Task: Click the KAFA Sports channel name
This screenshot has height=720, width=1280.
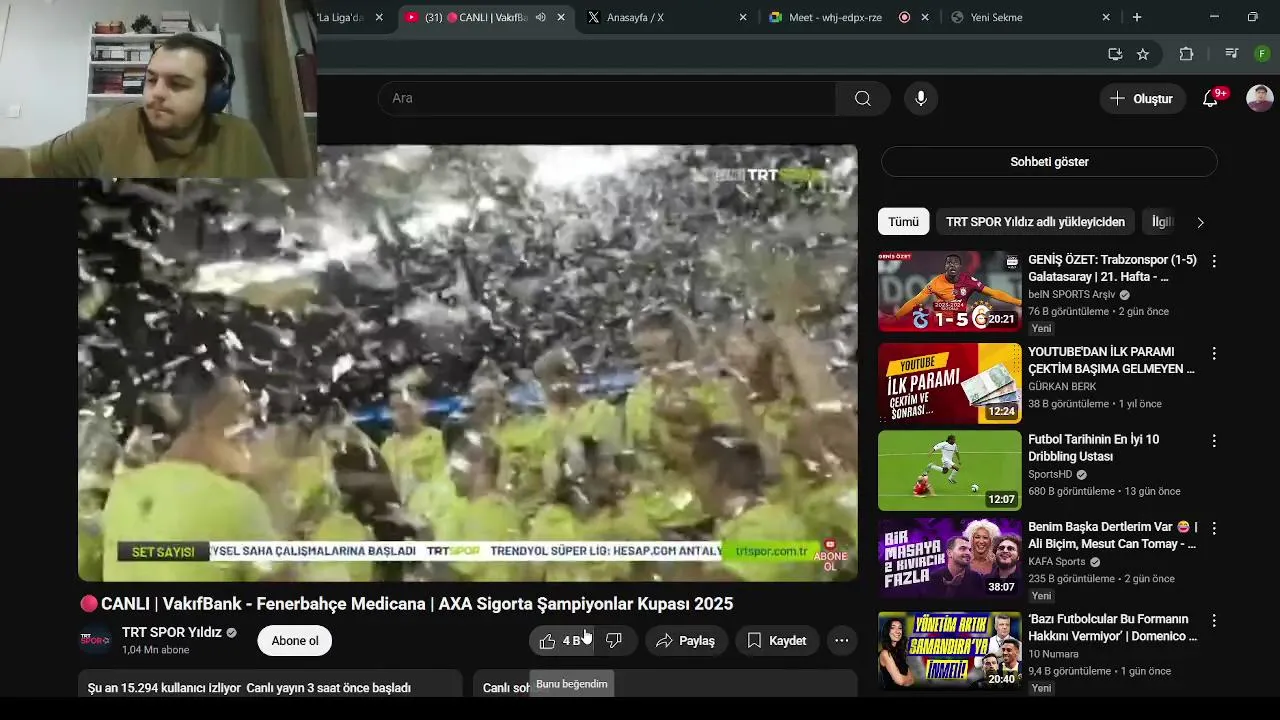Action: tap(1057, 562)
